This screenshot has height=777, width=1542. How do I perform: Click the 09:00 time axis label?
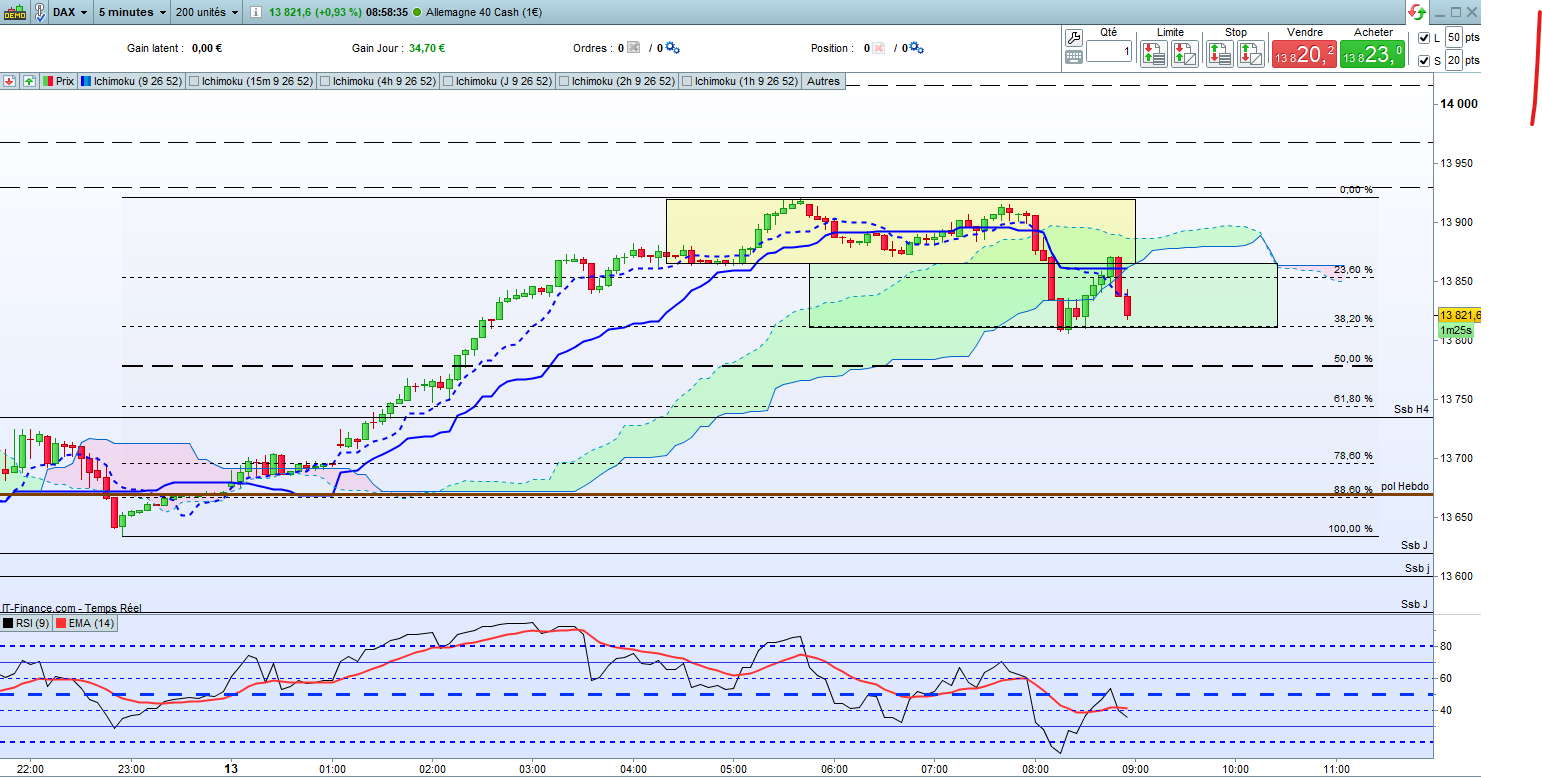[1134, 768]
